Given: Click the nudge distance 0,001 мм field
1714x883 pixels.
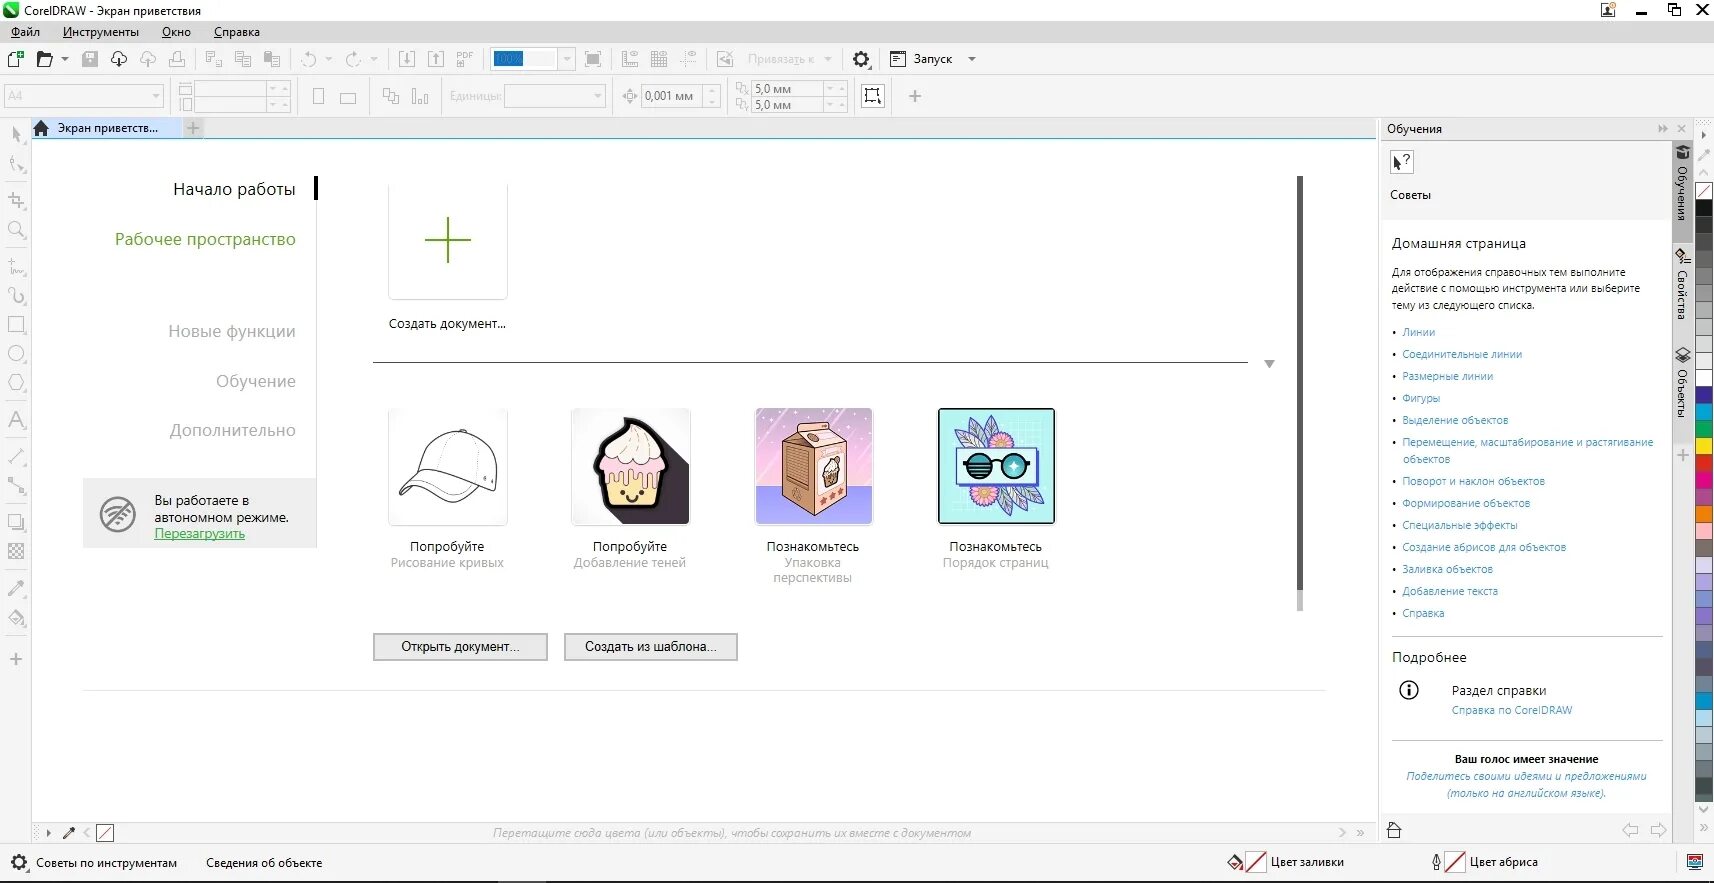Looking at the screenshot, I should point(670,96).
